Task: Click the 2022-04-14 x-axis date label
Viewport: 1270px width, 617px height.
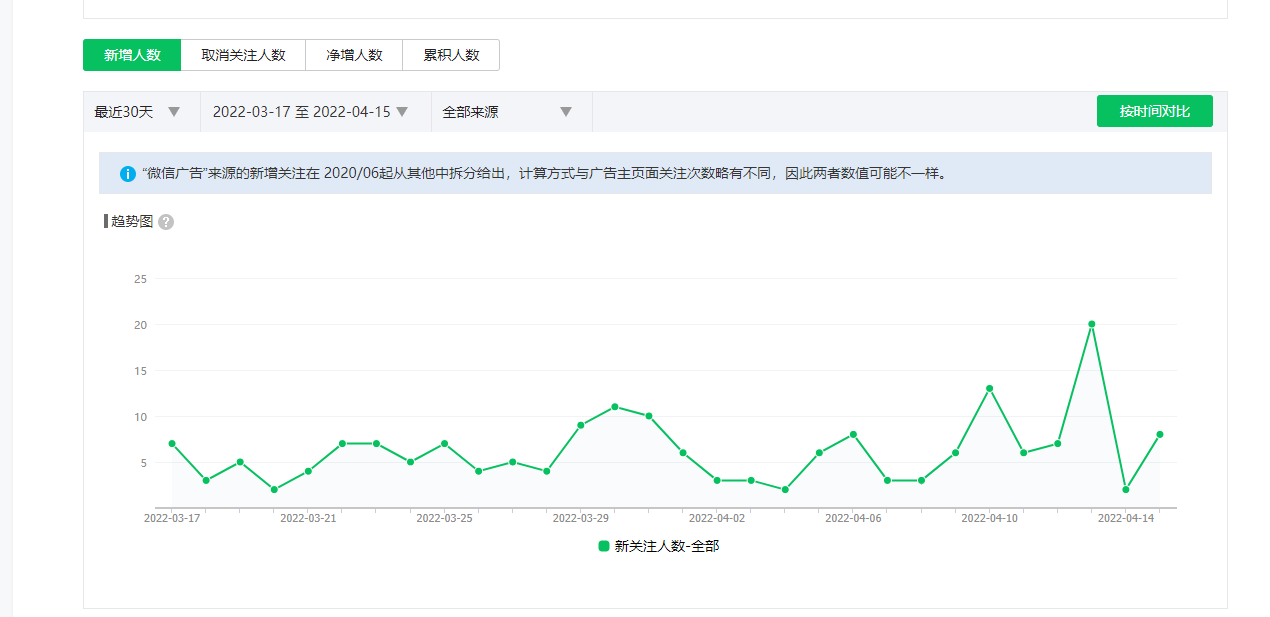Action: 1126,518
